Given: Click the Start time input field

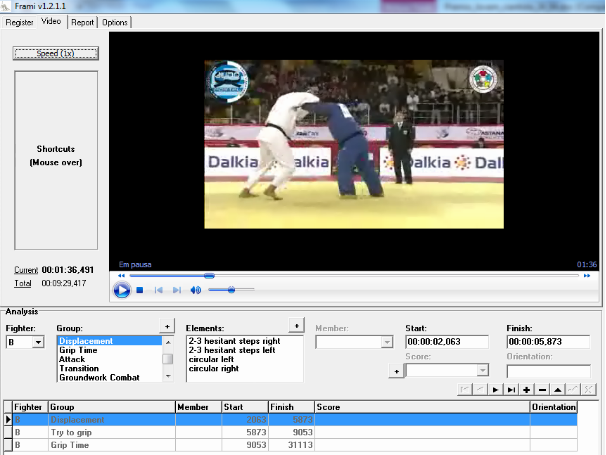Looking at the screenshot, I should click(x=446, y=342).
